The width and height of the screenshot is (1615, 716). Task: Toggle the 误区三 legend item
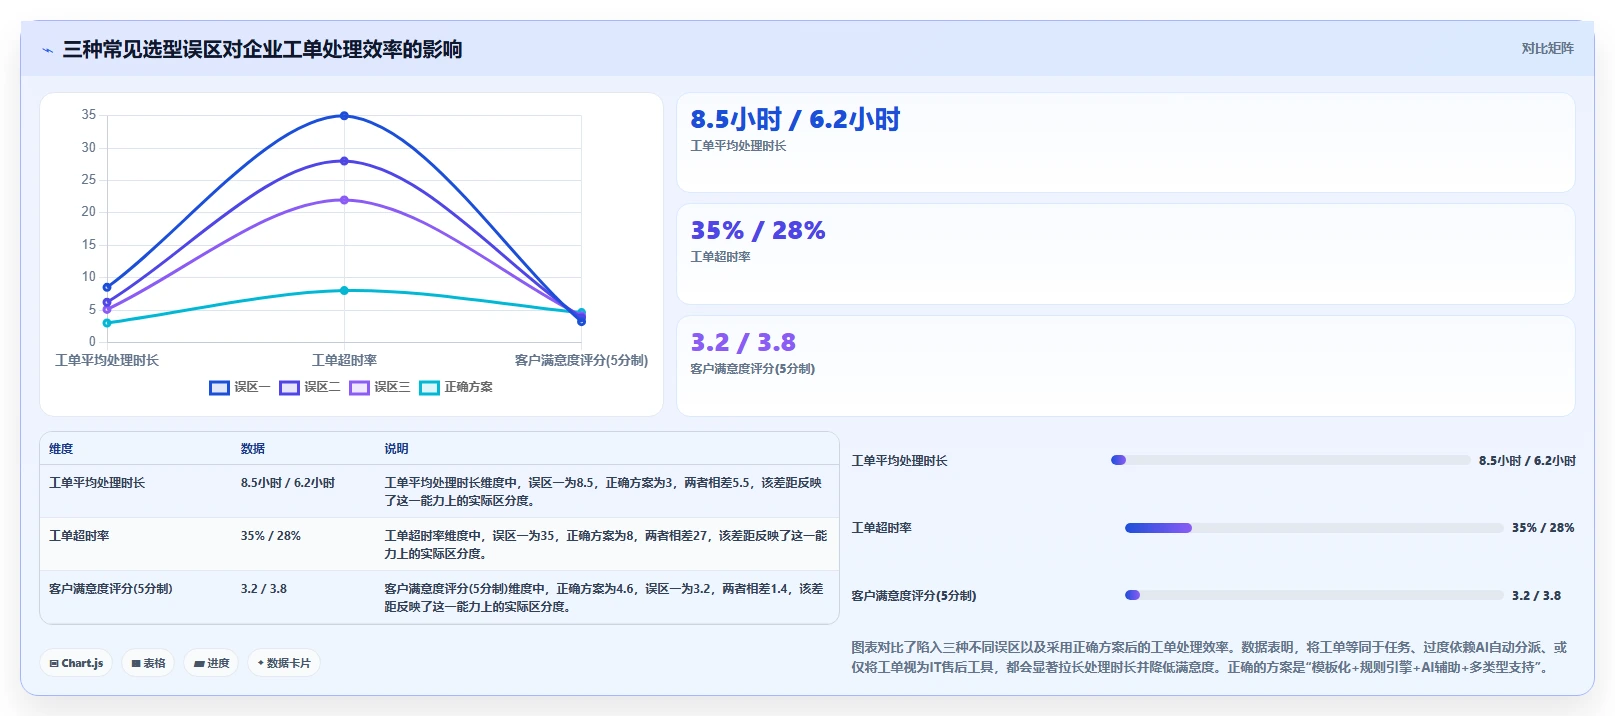(x=380, y=387)
